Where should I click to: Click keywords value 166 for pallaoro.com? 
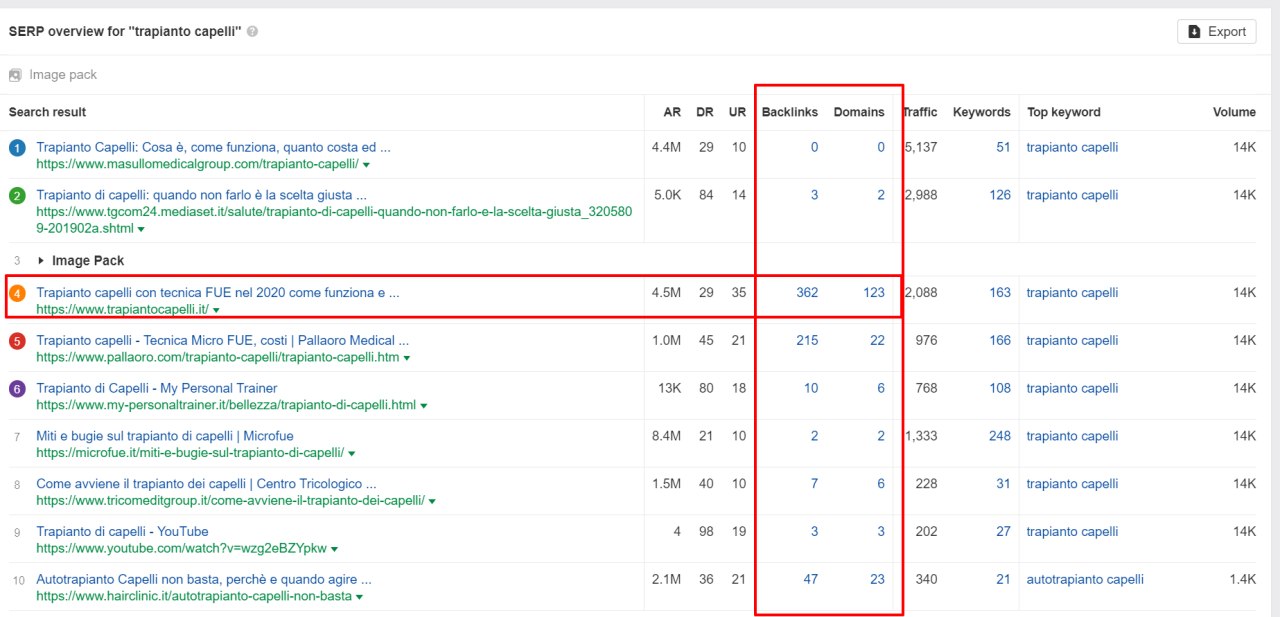tap(1000, 341)
